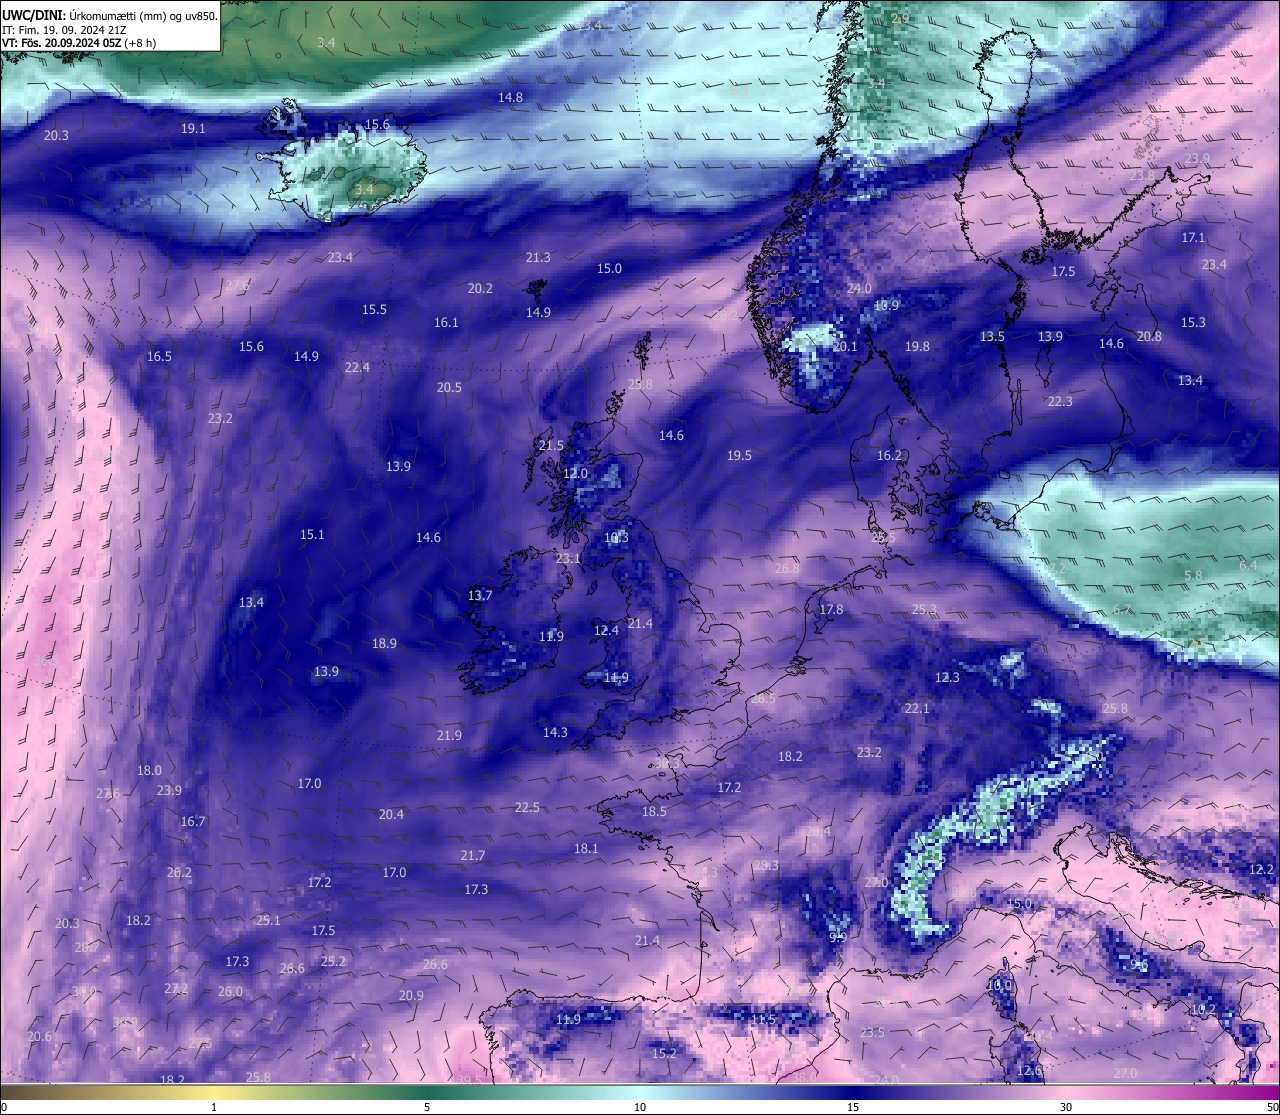The width and height of the screenshot is (1280, 1115).
Task: Click the 14.8 value north of Iceland
Action: pos(510,98)
